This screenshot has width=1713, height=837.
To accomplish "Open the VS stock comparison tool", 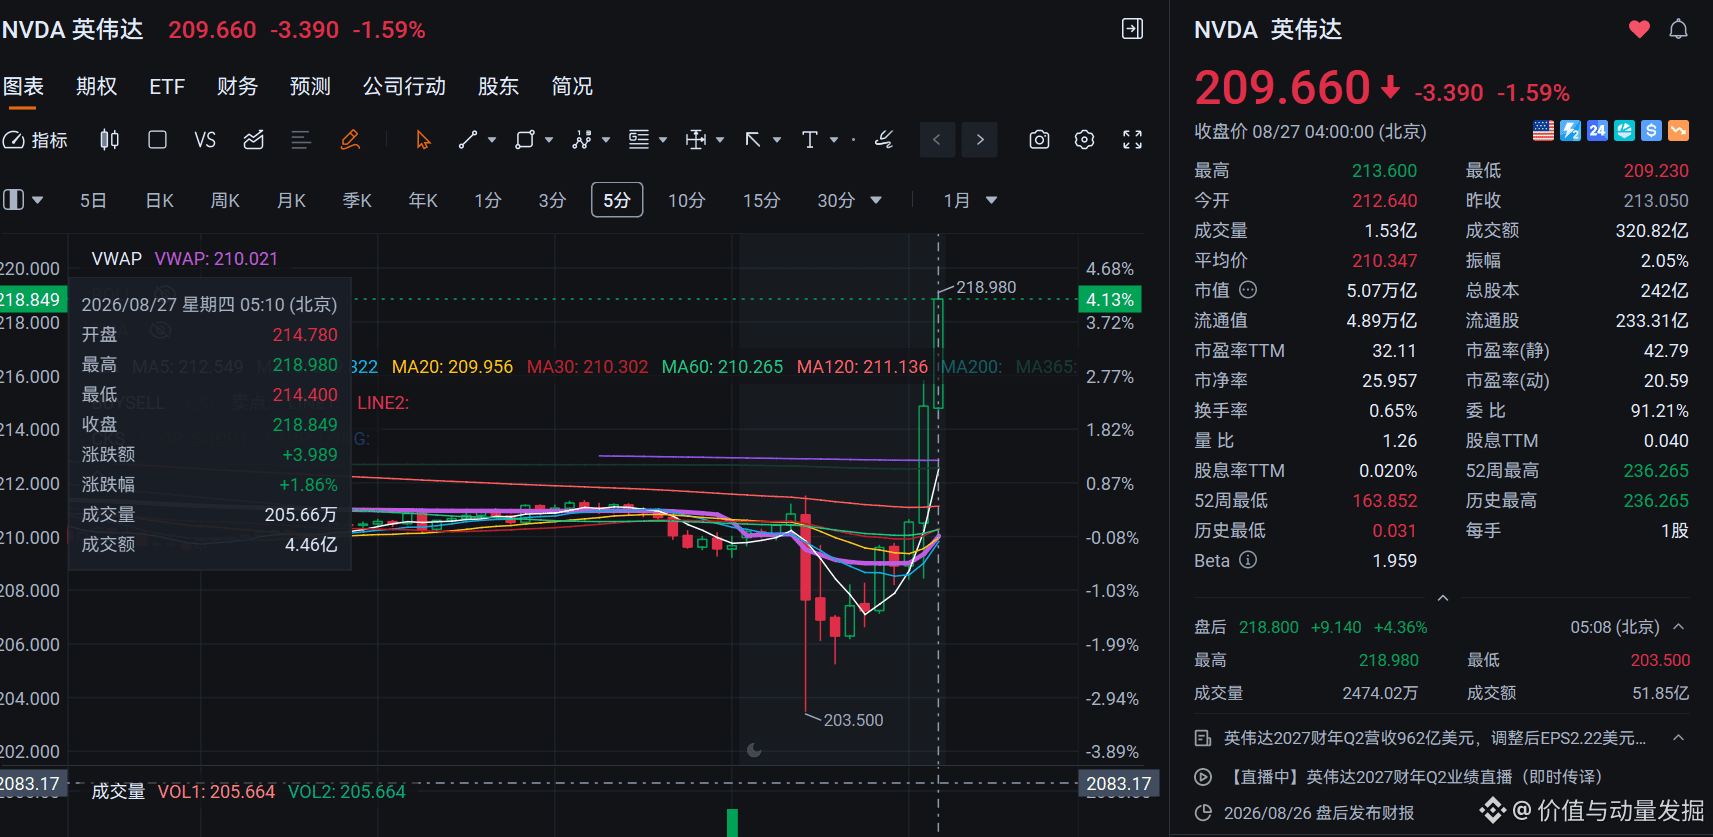I will pyautogui.click(x=205, y=140).
